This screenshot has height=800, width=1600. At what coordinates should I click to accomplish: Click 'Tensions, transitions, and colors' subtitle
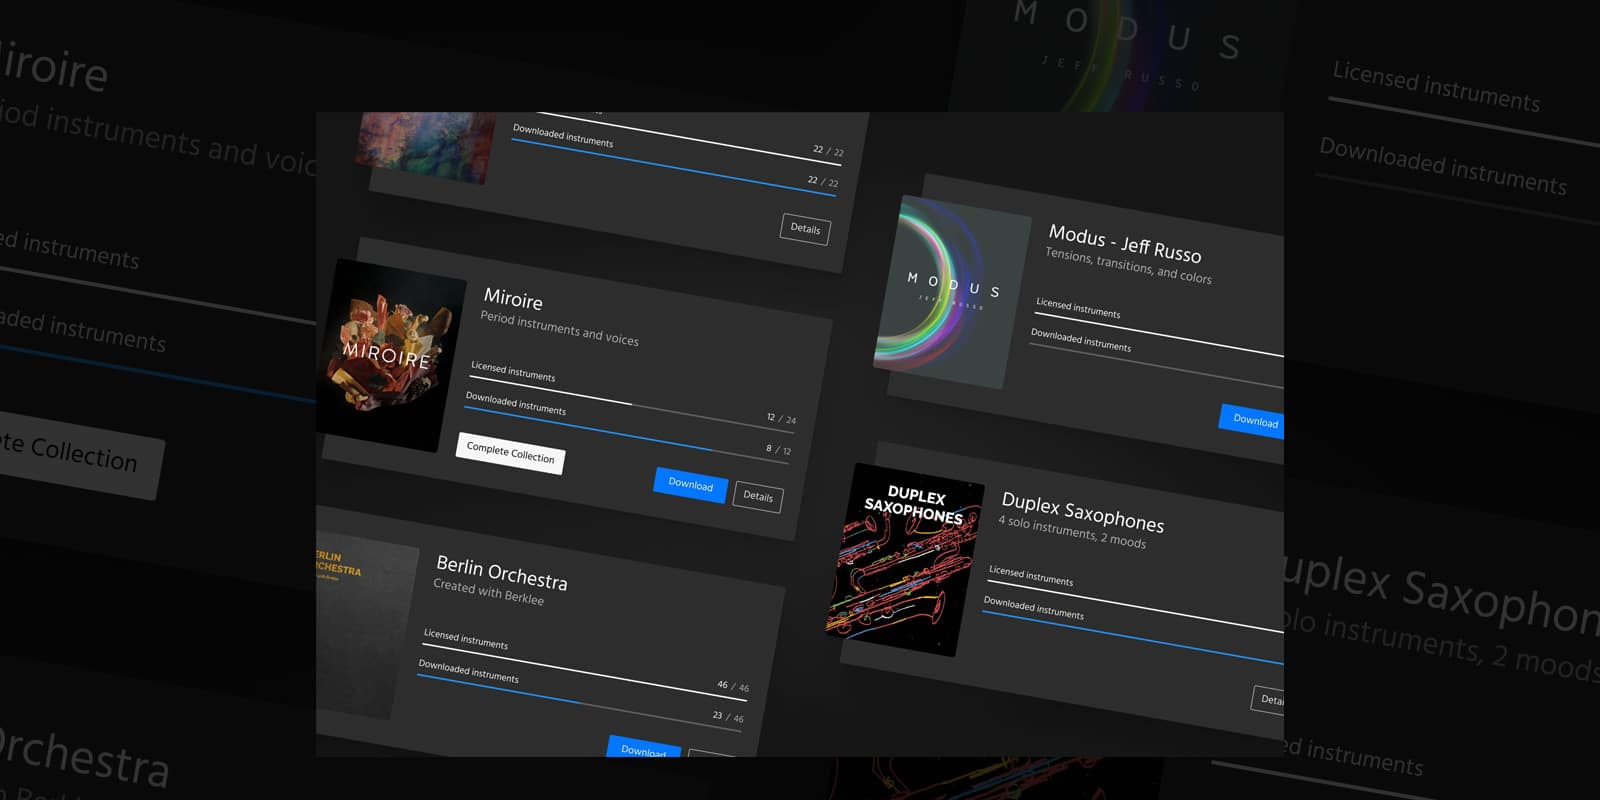coord(1128,266)
